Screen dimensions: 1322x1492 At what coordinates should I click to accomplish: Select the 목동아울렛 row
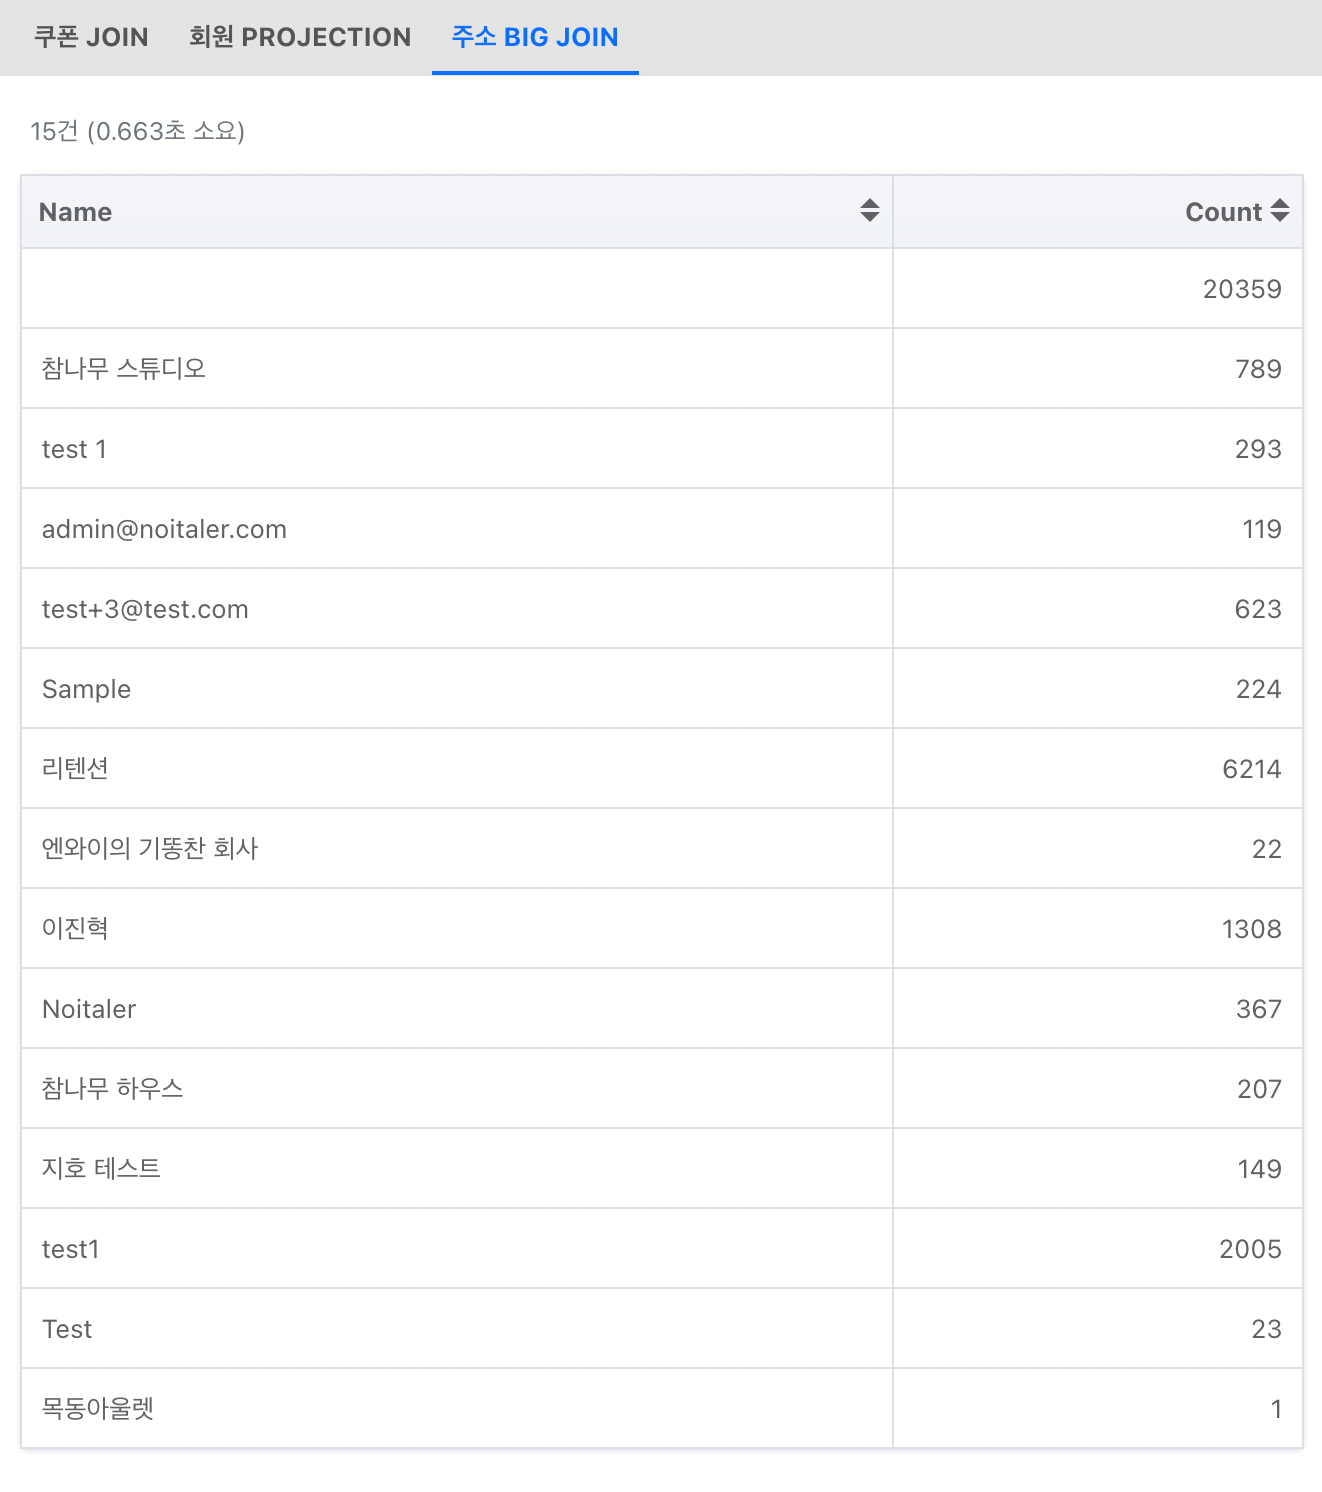(98, 1409)
